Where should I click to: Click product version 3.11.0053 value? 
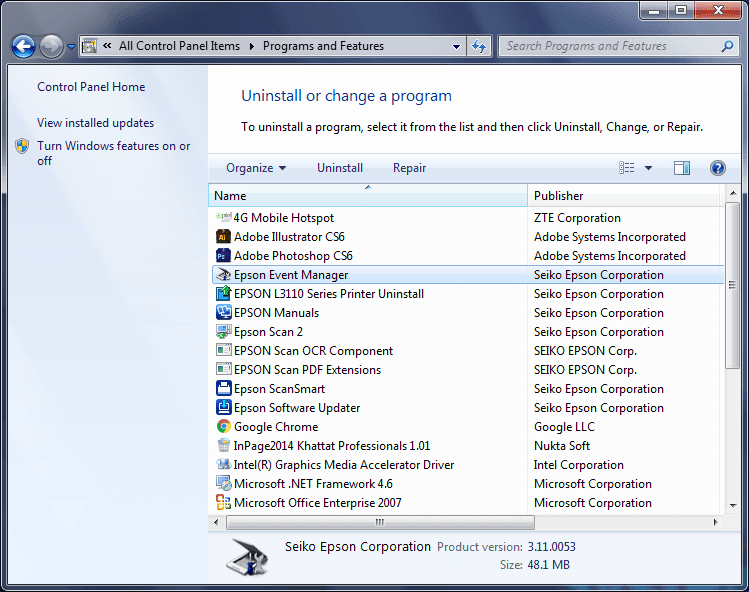point(551,547)
